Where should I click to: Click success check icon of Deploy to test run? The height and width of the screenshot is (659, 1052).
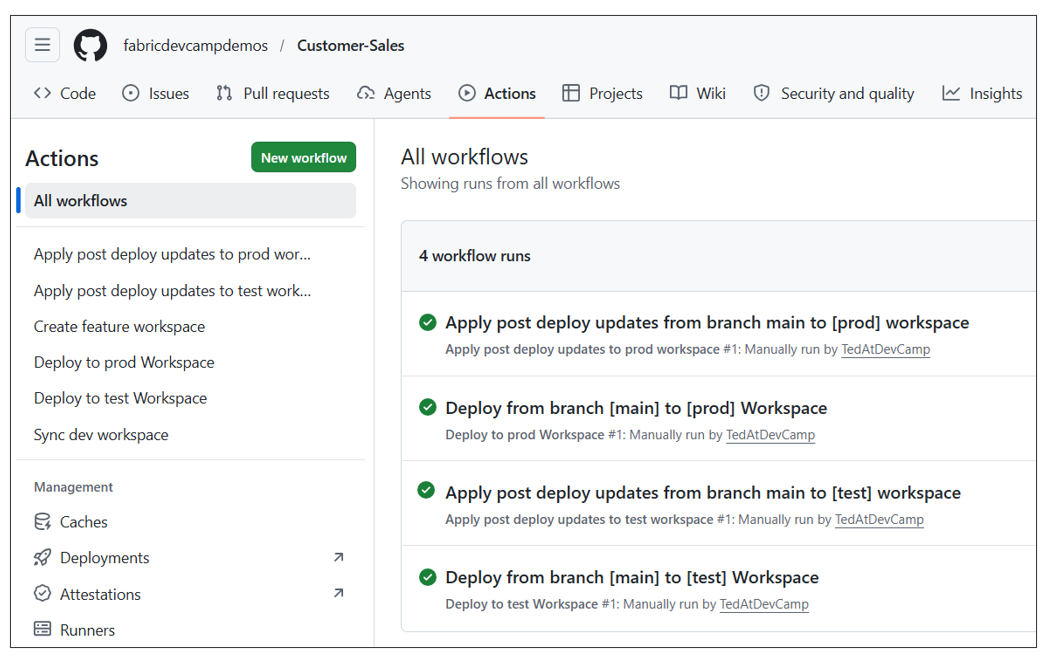point(427,577)
